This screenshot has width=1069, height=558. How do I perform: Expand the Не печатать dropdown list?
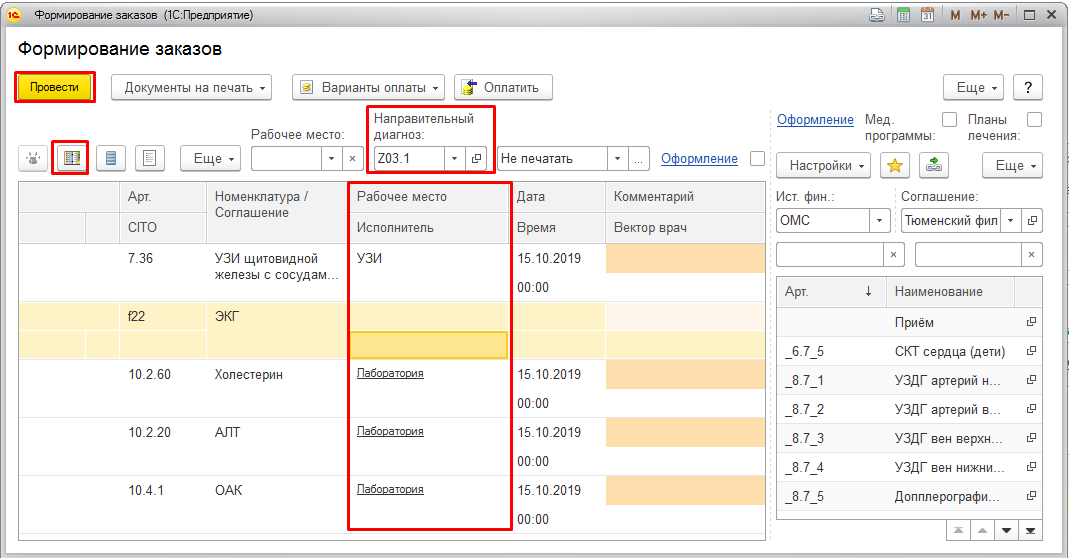tap(618, 158)
